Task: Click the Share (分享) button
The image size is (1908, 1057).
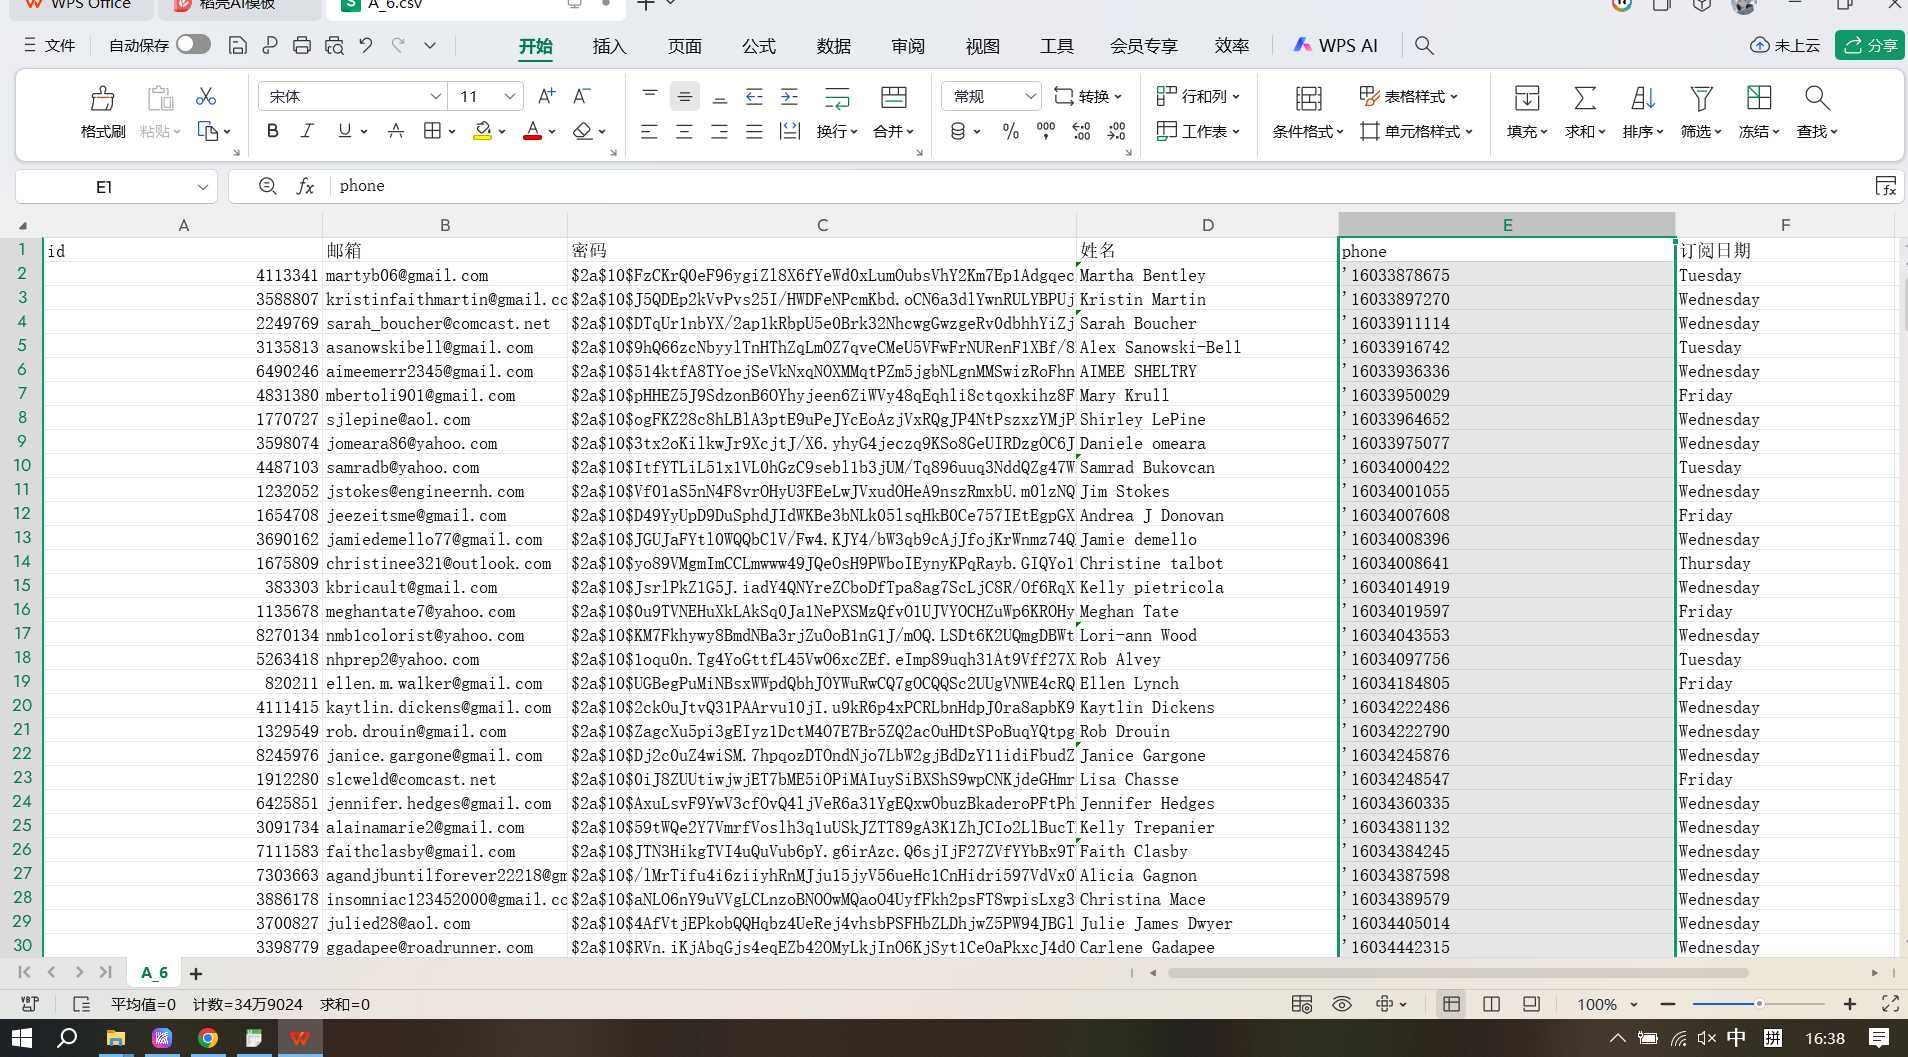Action: [1870, 45]
